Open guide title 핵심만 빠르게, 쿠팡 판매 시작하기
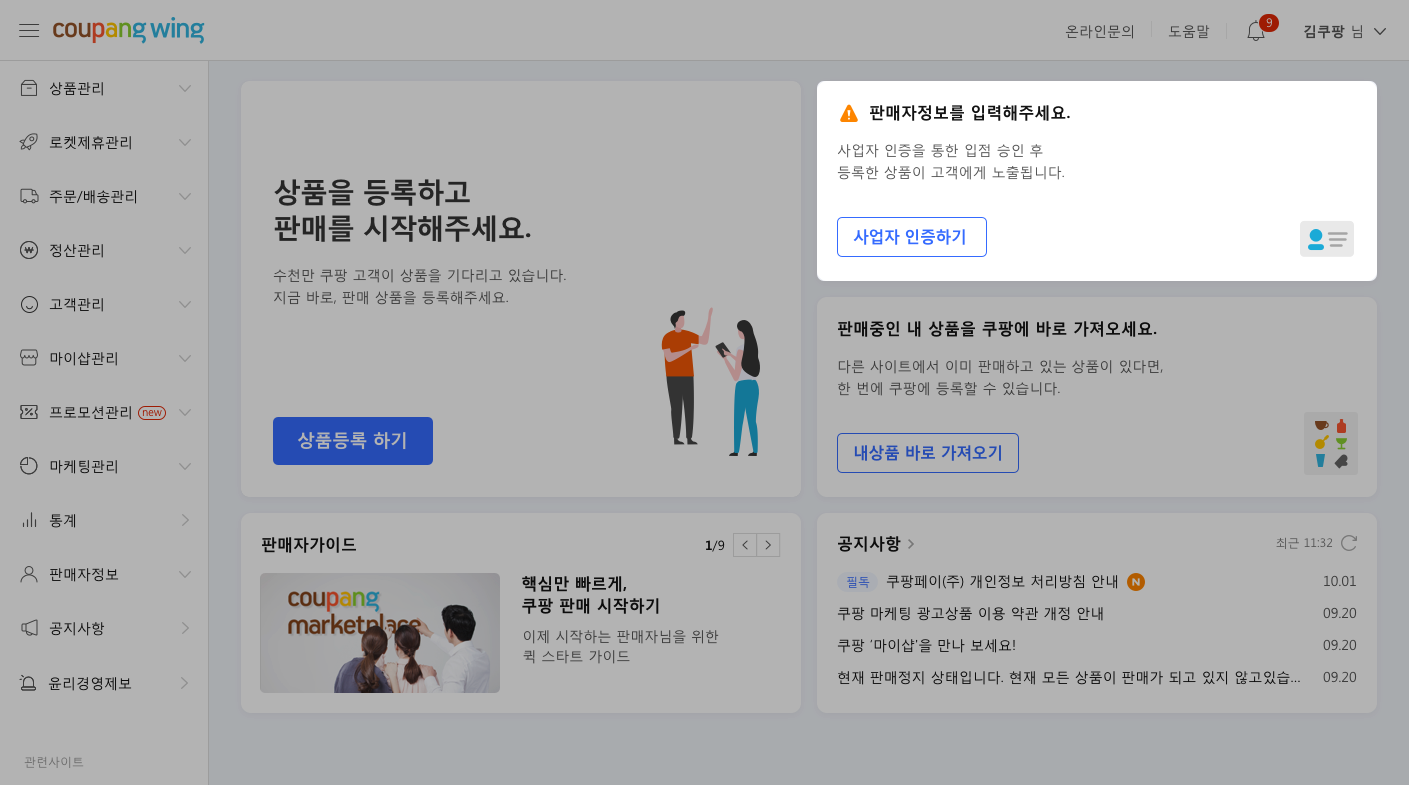This screenshot has height=785, width=1409. point(591,594)
